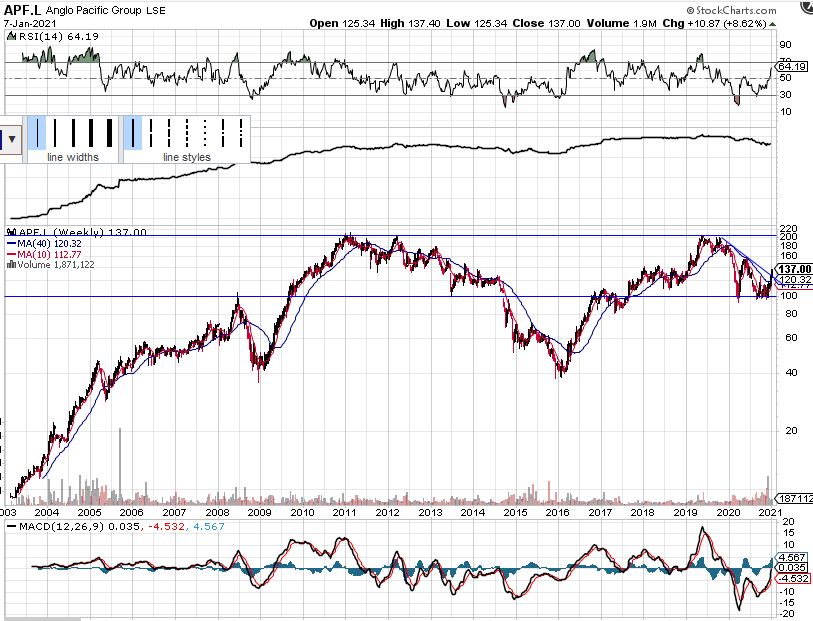The width and height of the screenshot is (813, 621).
Task: Select the solid line style
Action: [133, 133]
